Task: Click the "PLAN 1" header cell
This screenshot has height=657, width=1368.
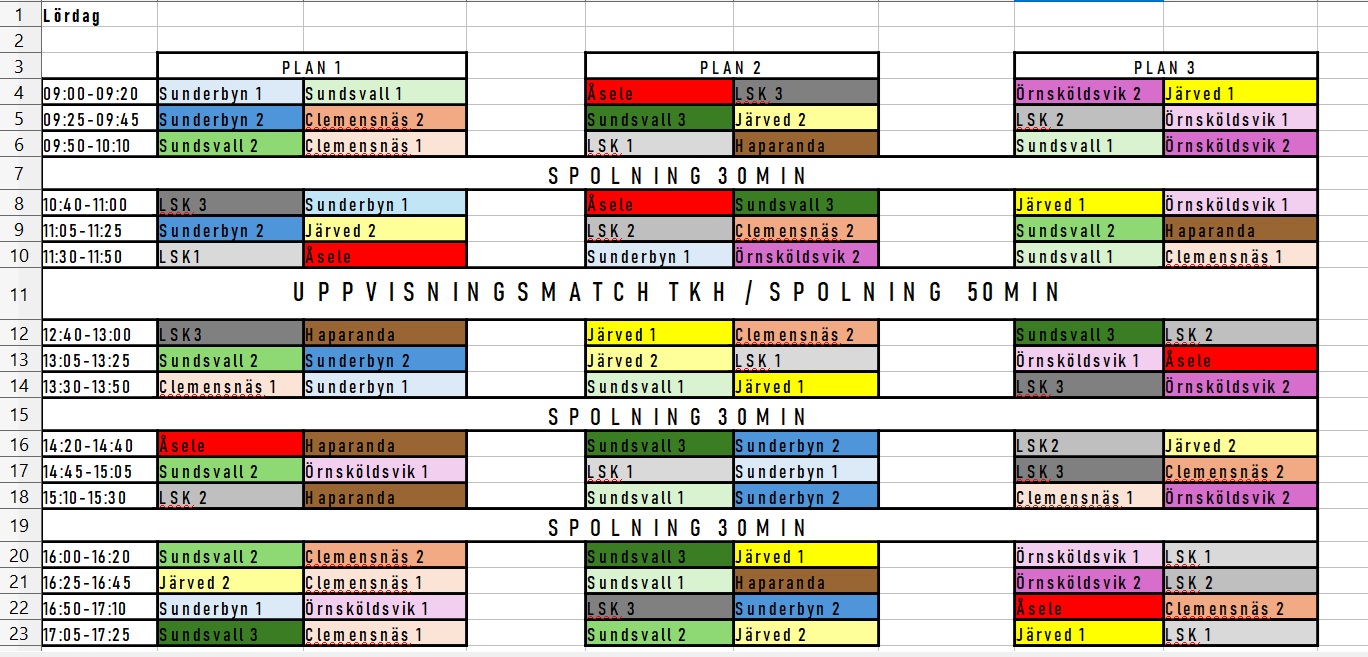Action: point(311,67)
